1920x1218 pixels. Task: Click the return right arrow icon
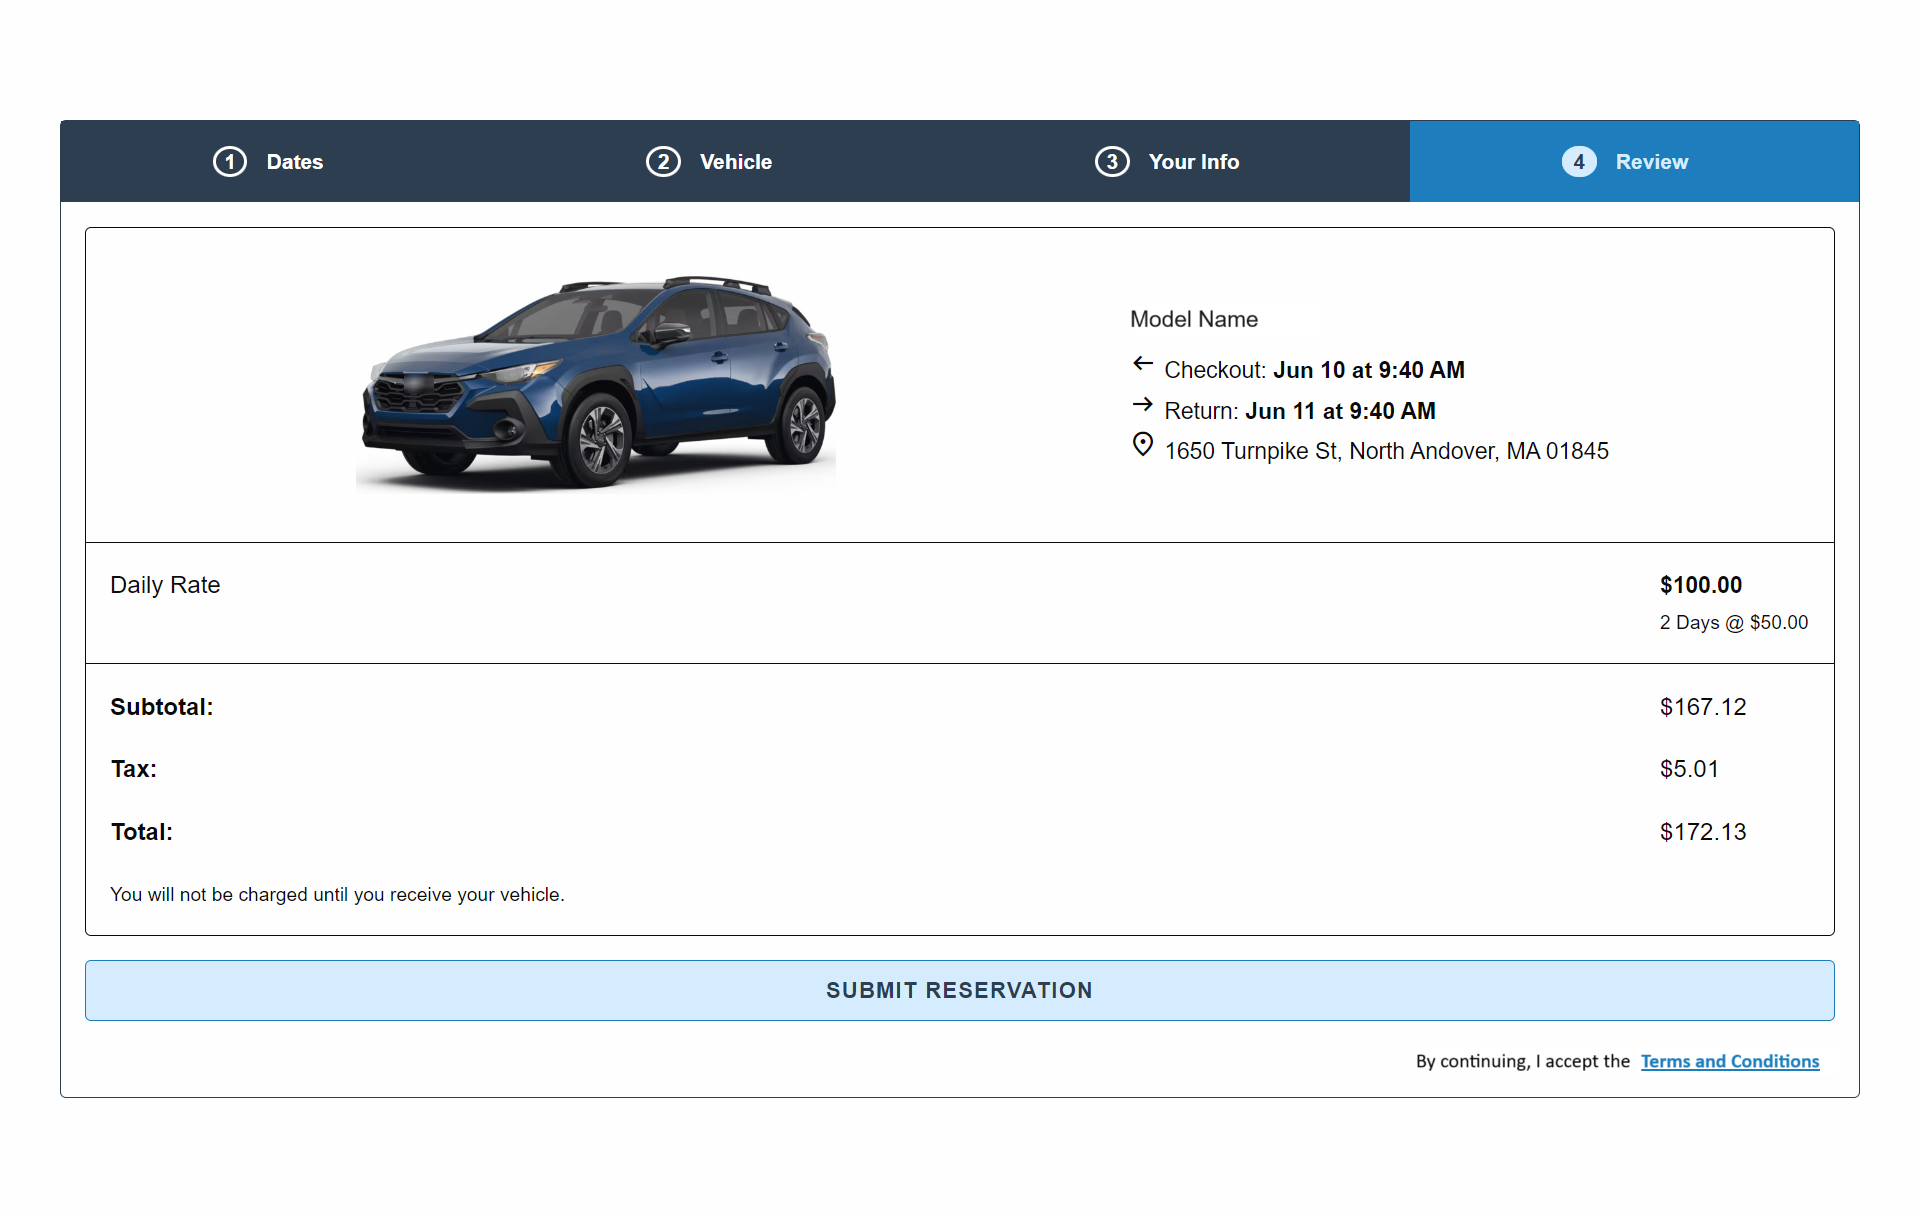tap(1143, 405)
